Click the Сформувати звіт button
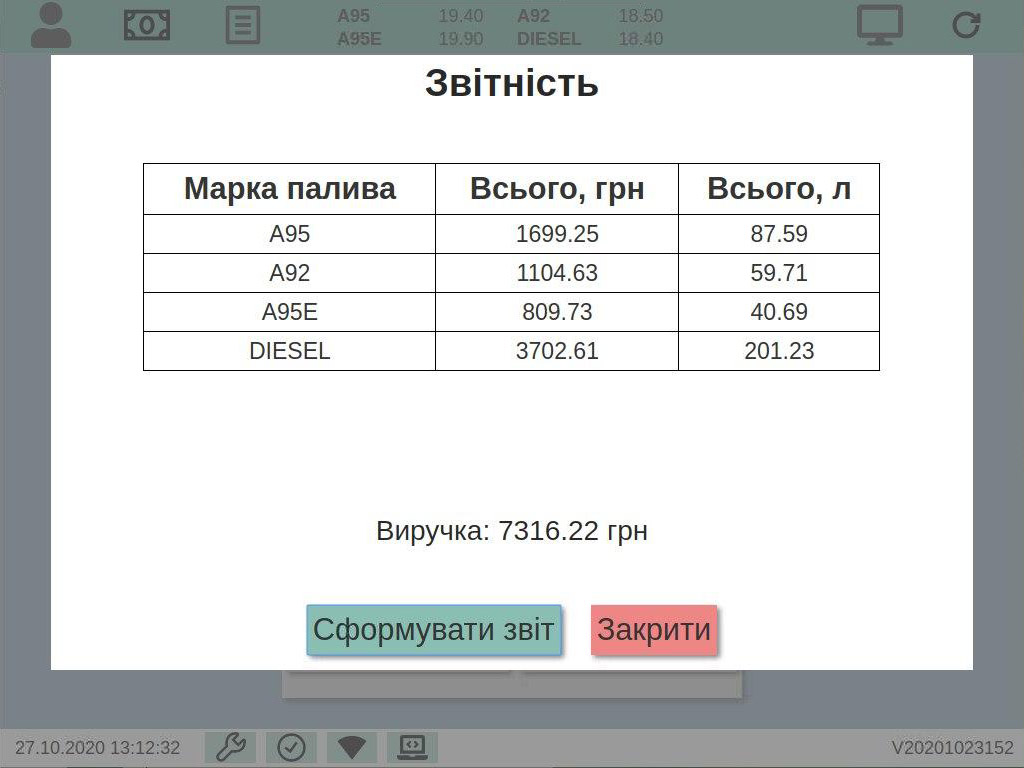Screen dimensions: 1024x768 click(x=434, y=630)
